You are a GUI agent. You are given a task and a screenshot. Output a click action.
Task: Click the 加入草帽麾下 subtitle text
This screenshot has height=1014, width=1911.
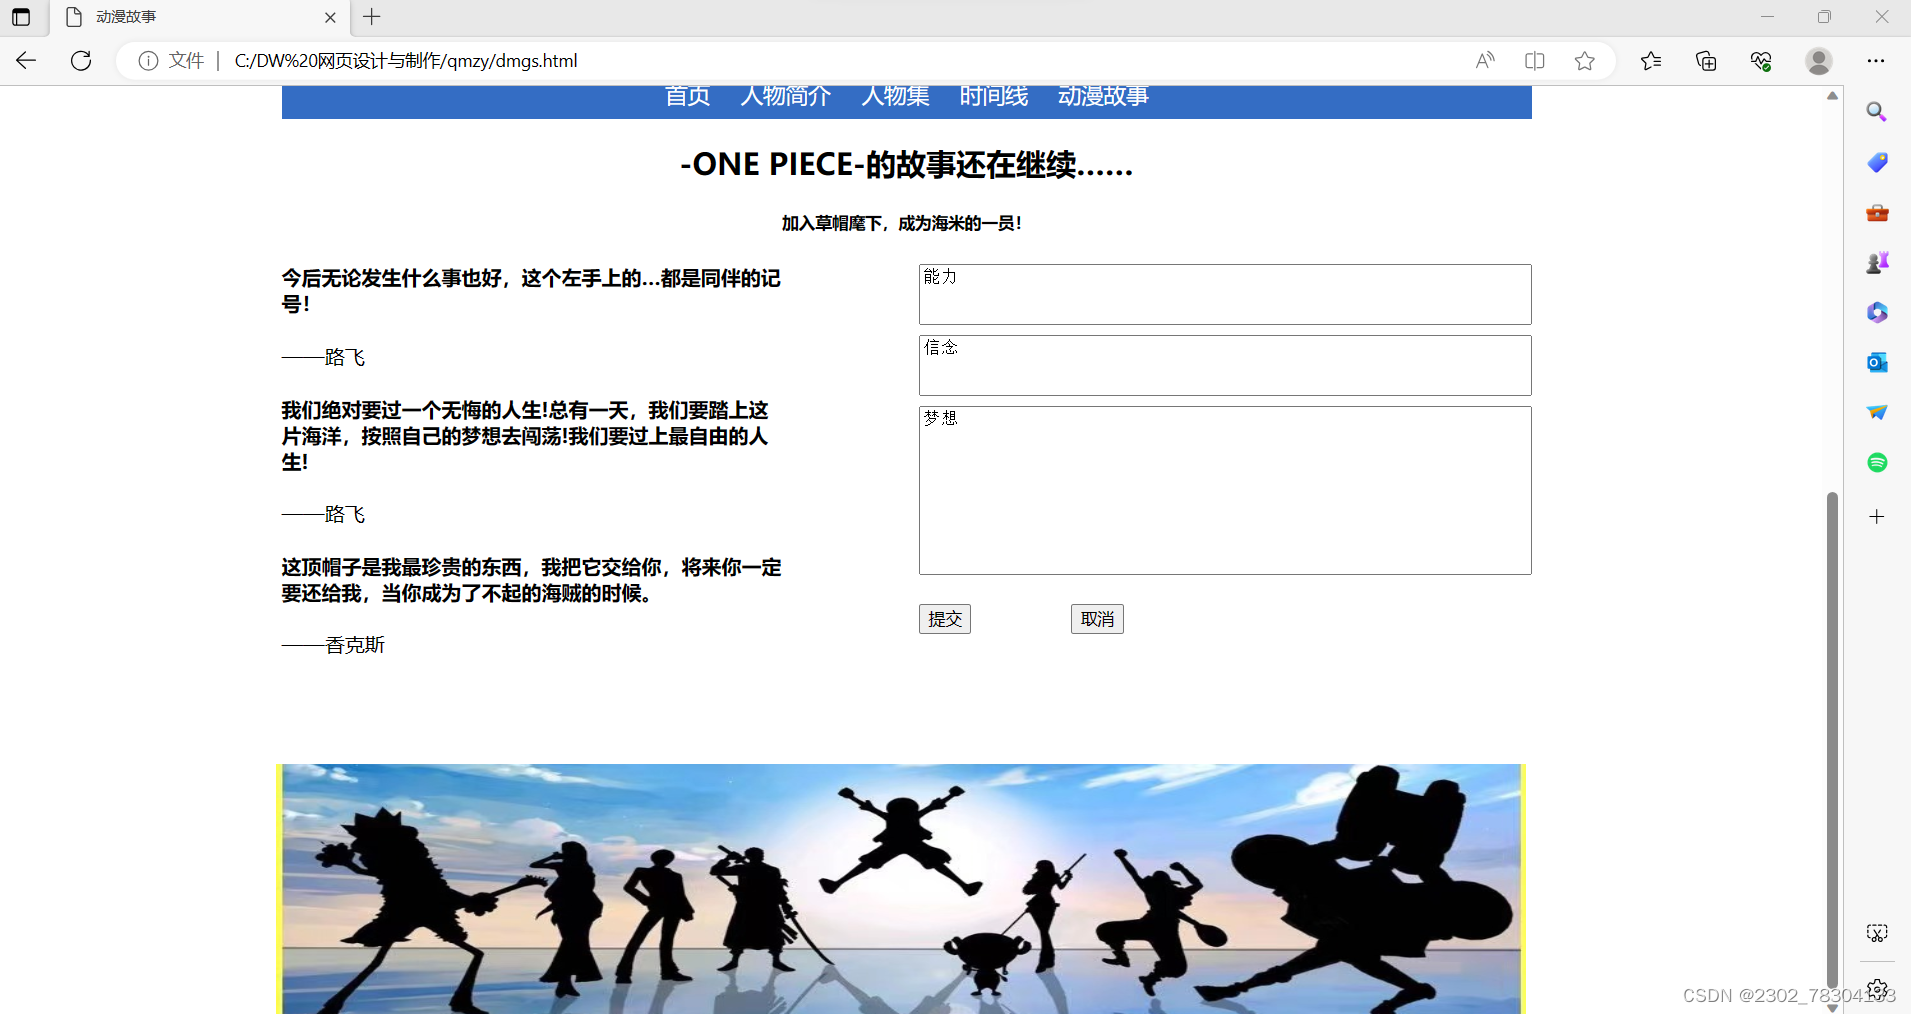tap(901, 223)
